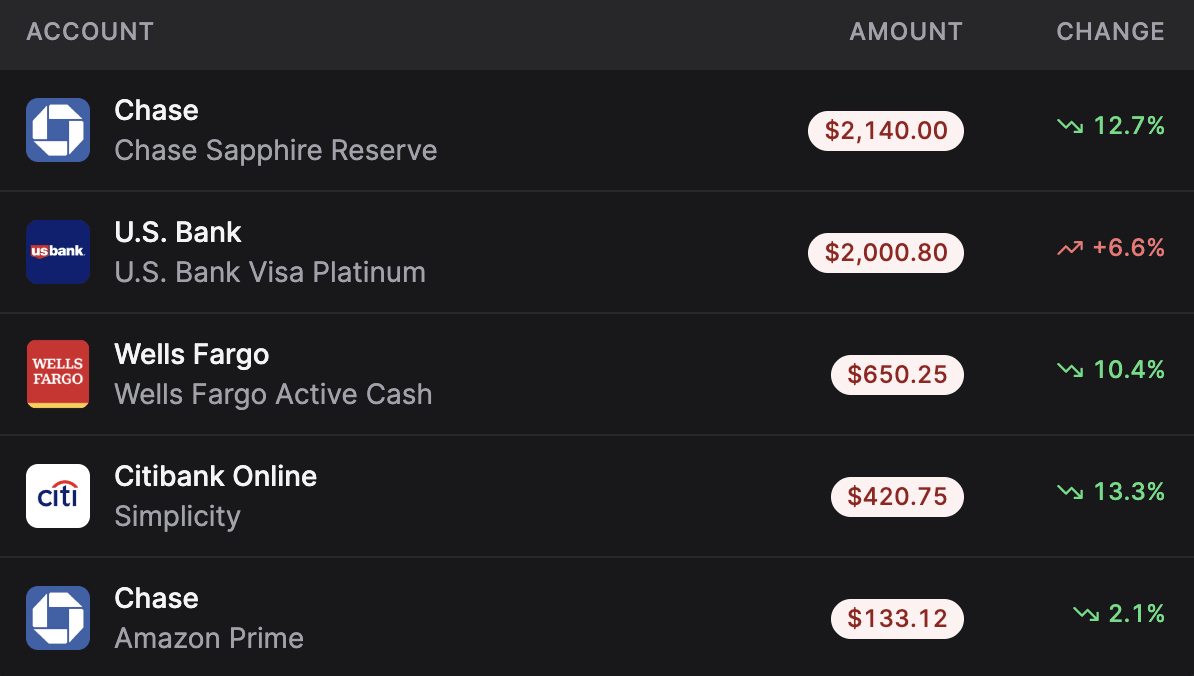This screenshot has height=676, width=1194.
Task: Click the downward trend arrow beside 12.7%
Action: [1069, 127]
